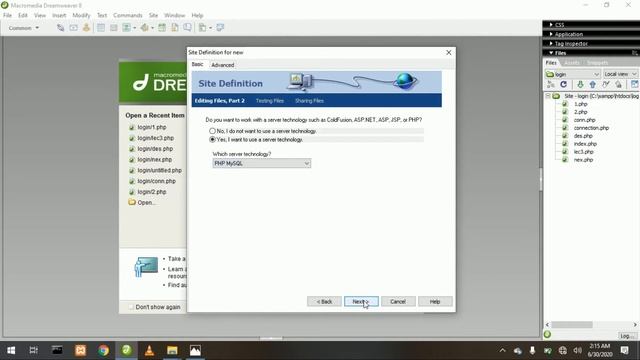
Task: Click the Hyperlink icon in the Insert bar
Action: 60,28
